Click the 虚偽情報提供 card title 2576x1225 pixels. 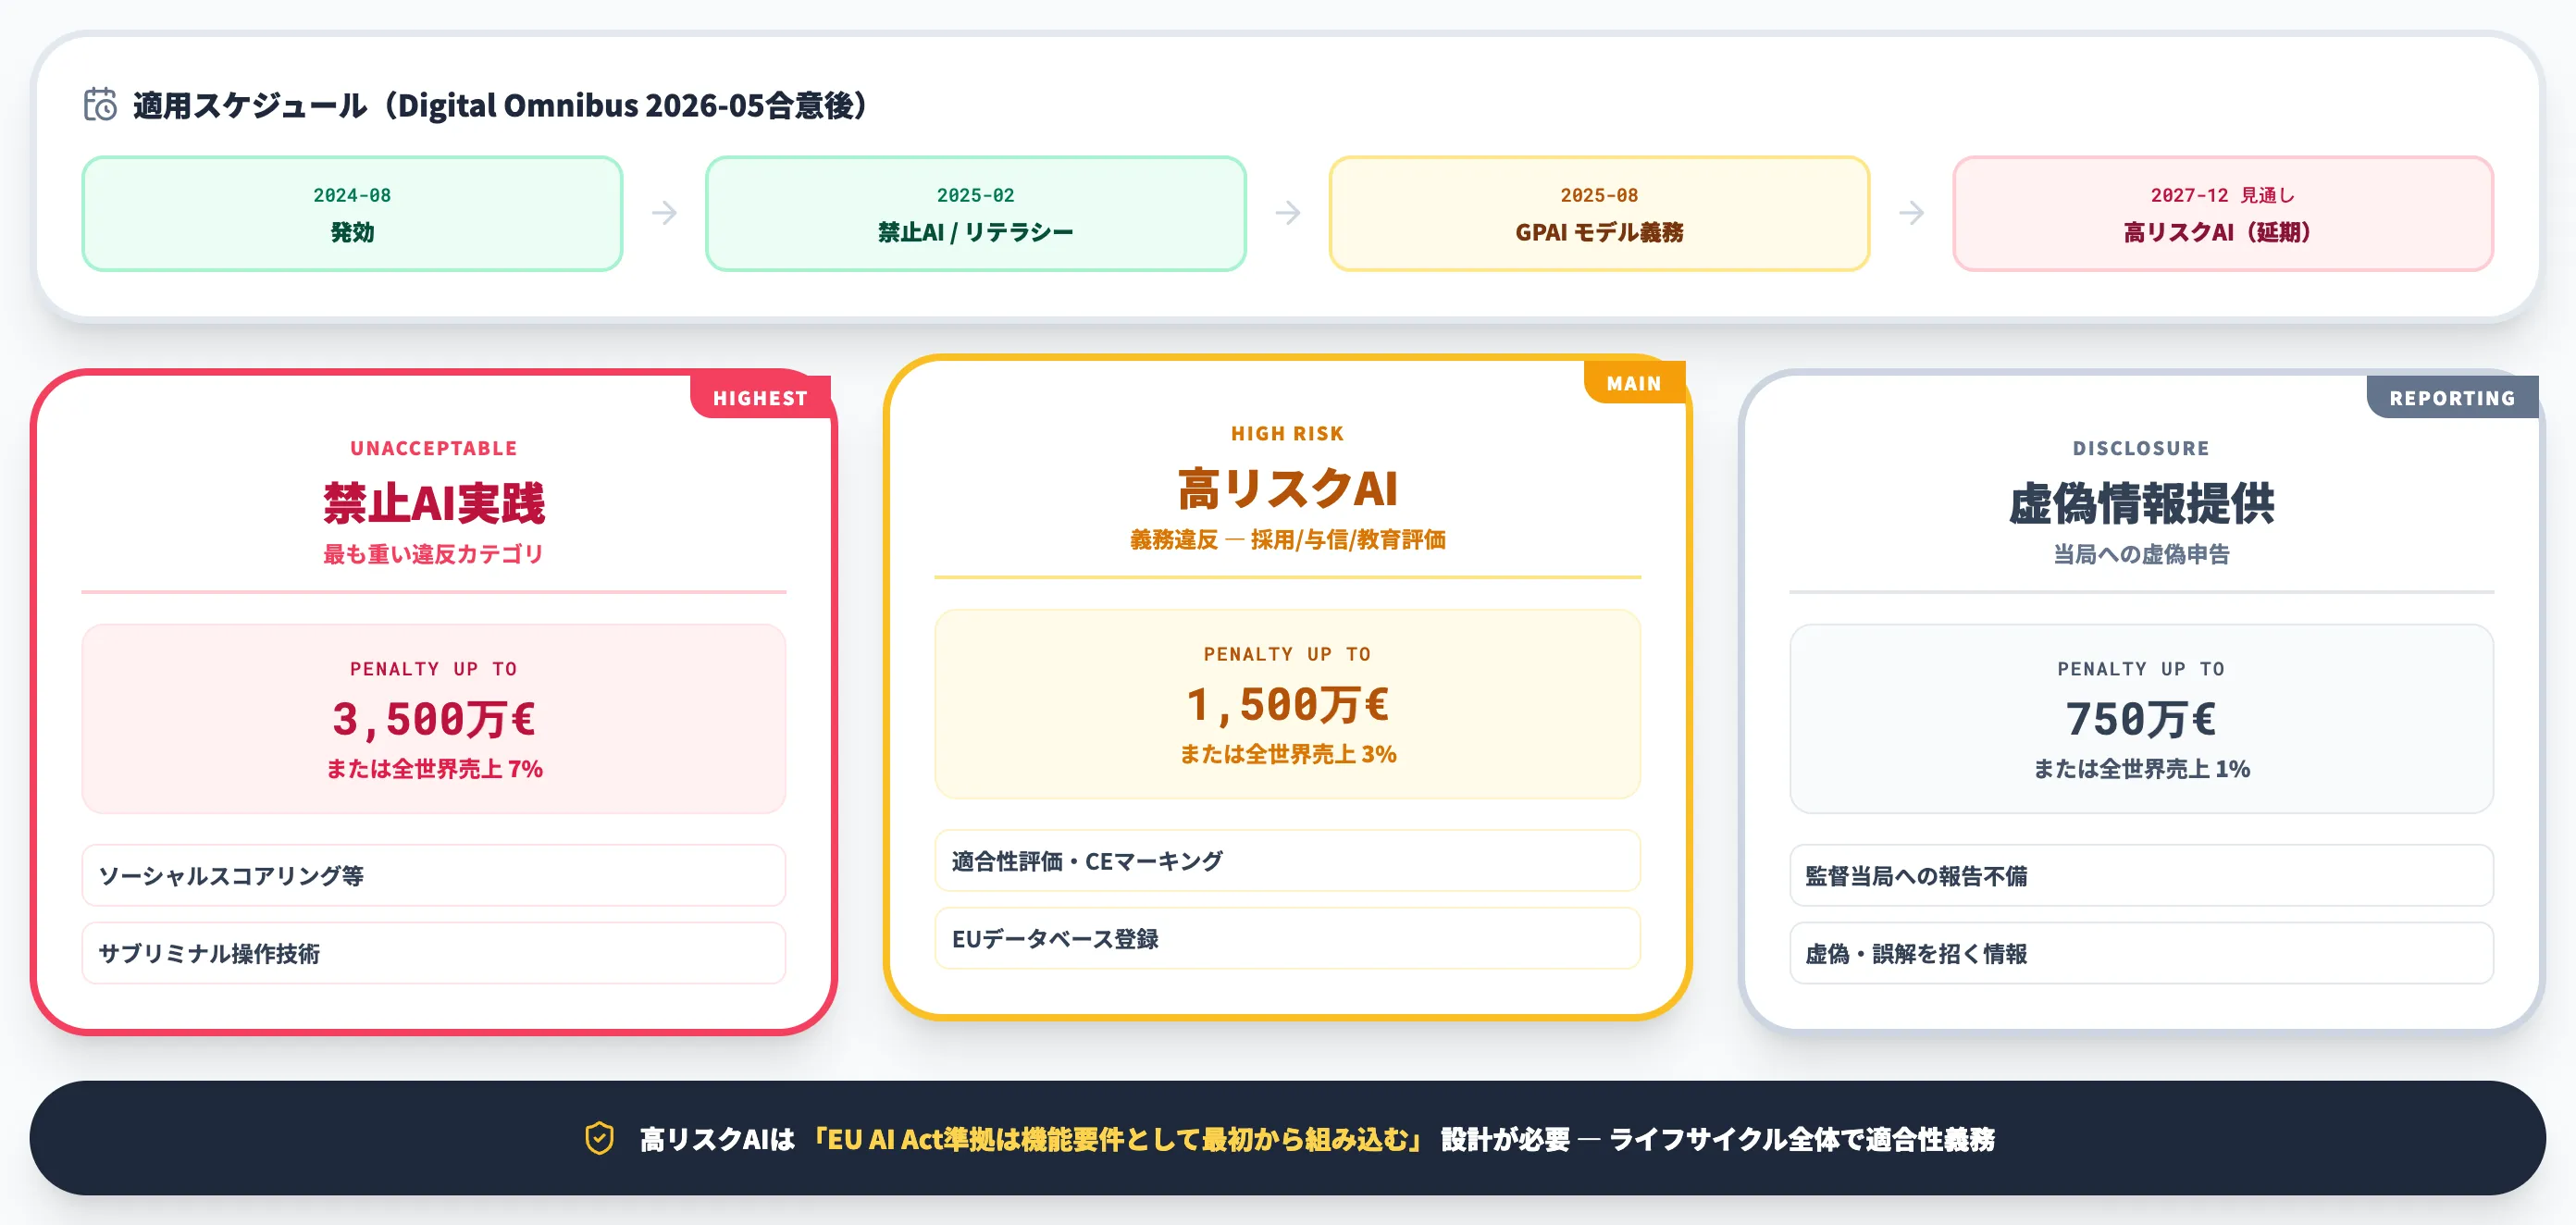(2141, 503)
